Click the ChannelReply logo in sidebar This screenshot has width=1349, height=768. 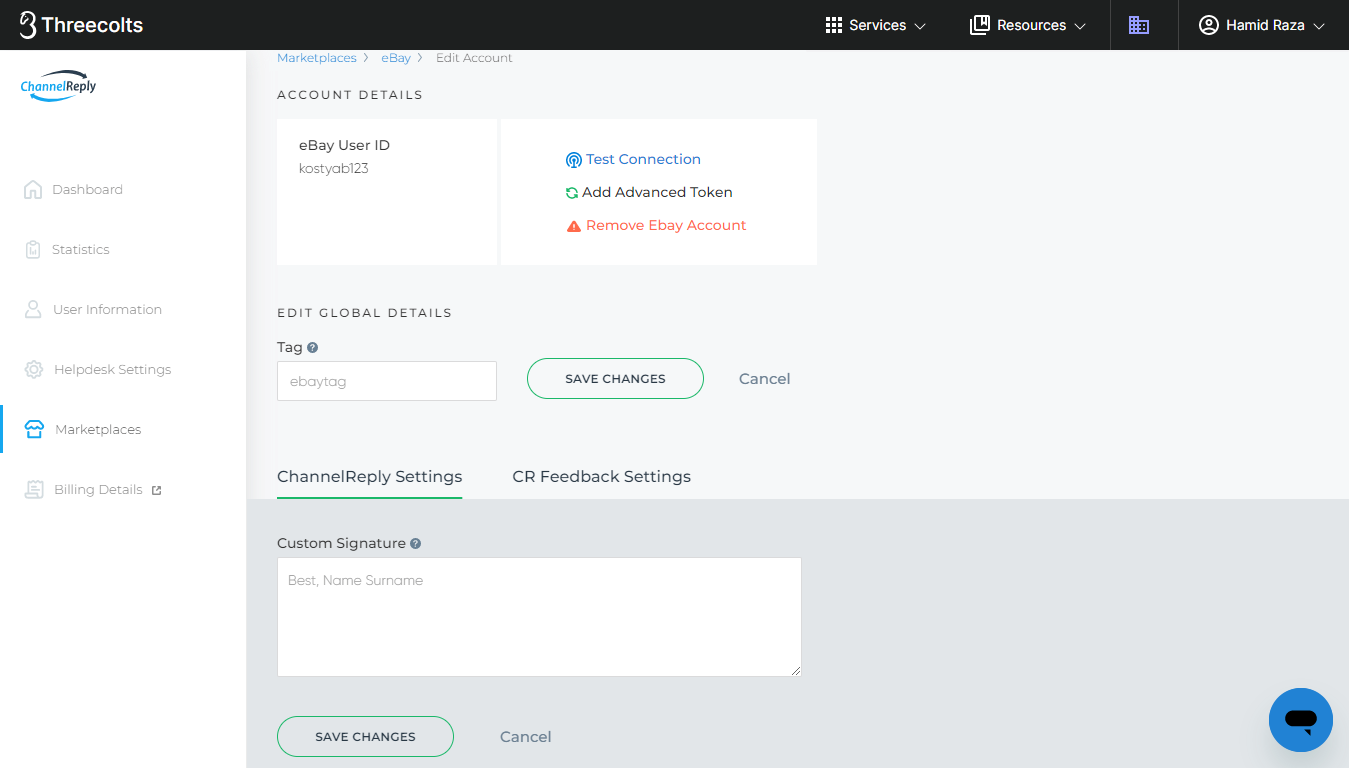coord(58,86)
